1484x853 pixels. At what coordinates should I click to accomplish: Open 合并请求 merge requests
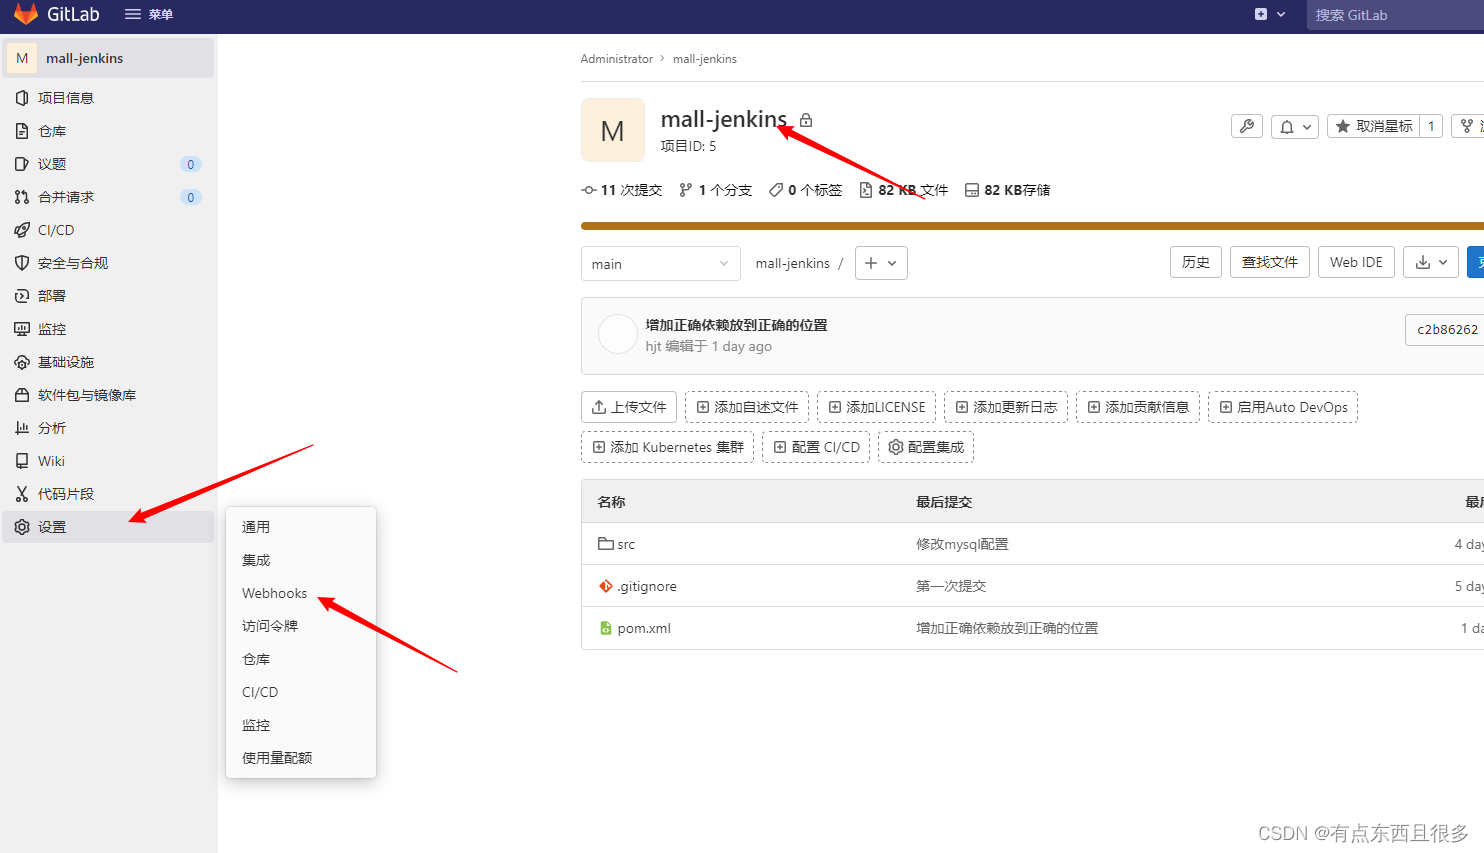(x=109, y=197)
